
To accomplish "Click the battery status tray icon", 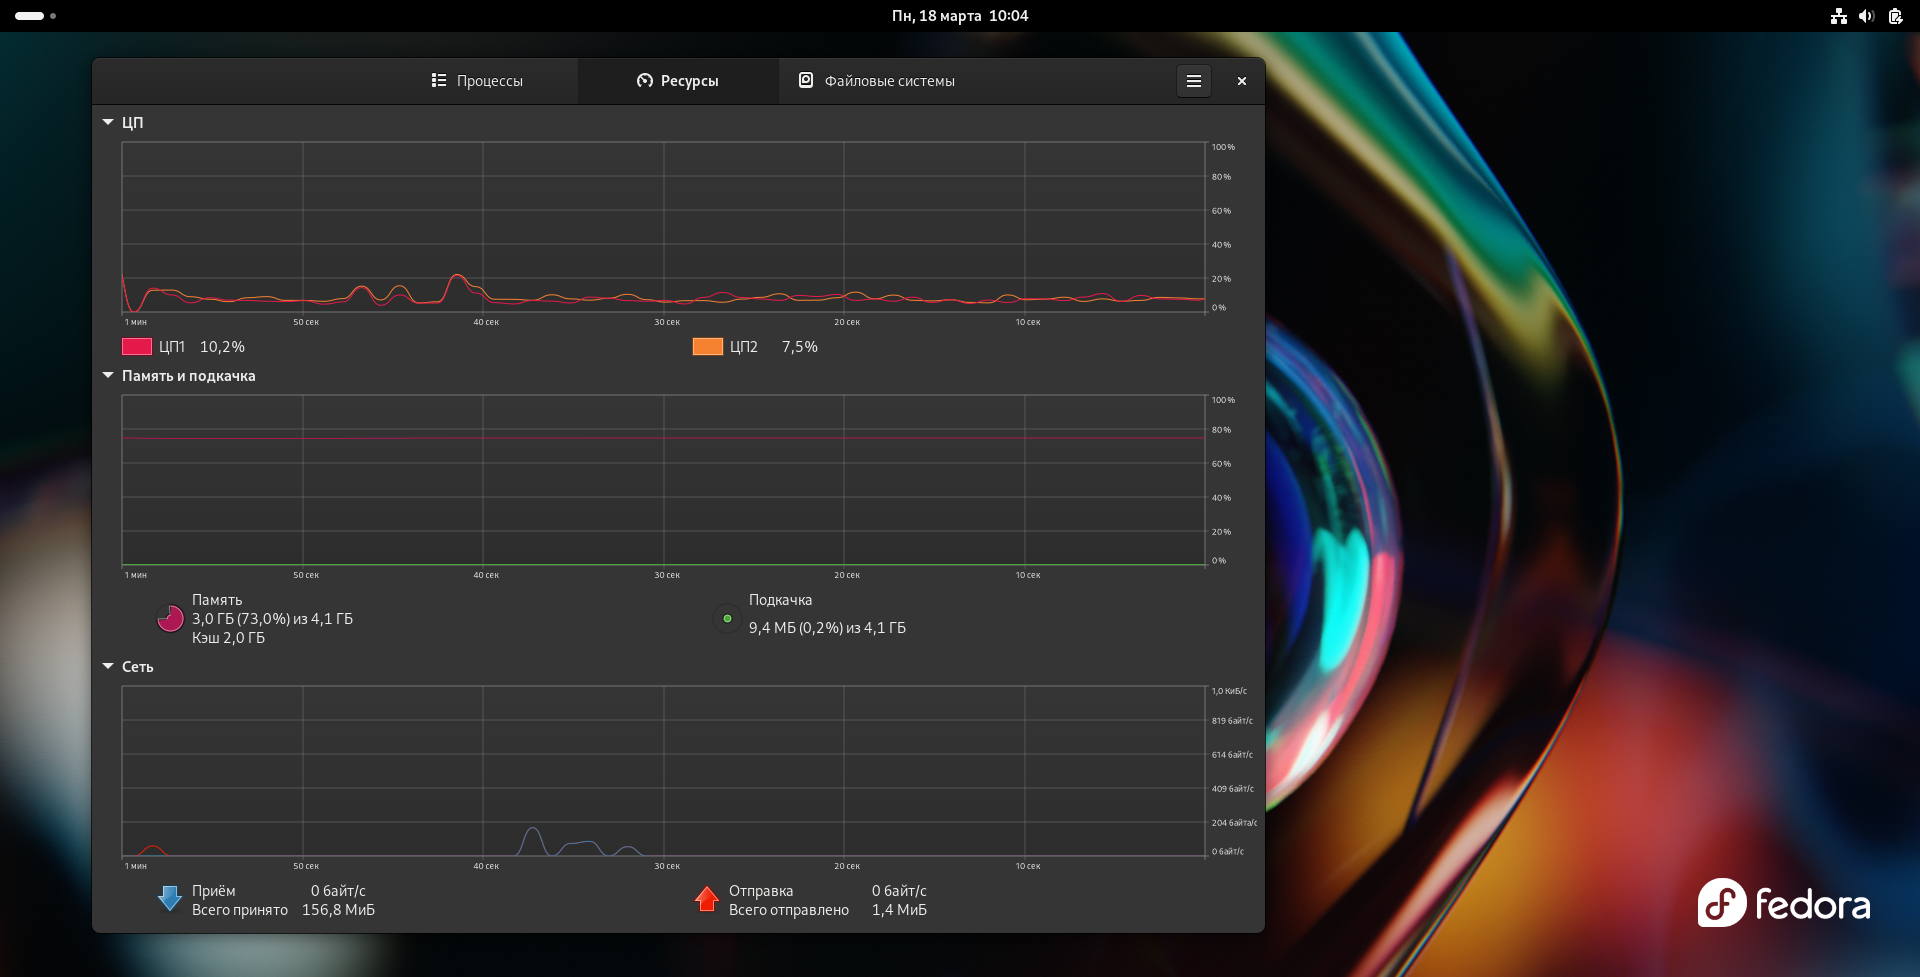I will pyautogui.click(x=1895, y=16).
